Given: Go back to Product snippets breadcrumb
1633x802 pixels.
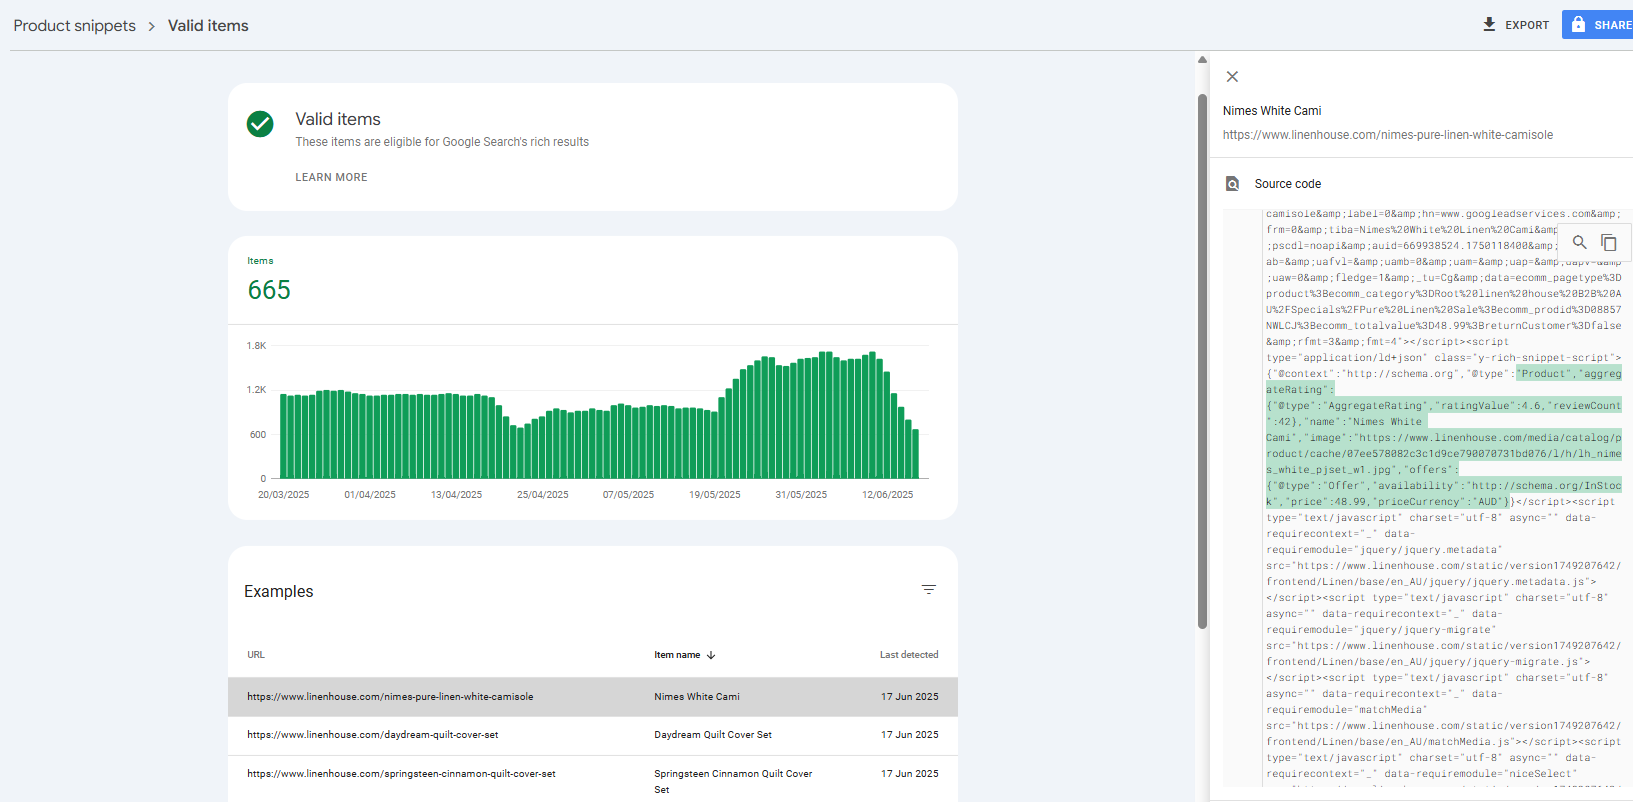Looking at the screenshot, I should point(75,26).
